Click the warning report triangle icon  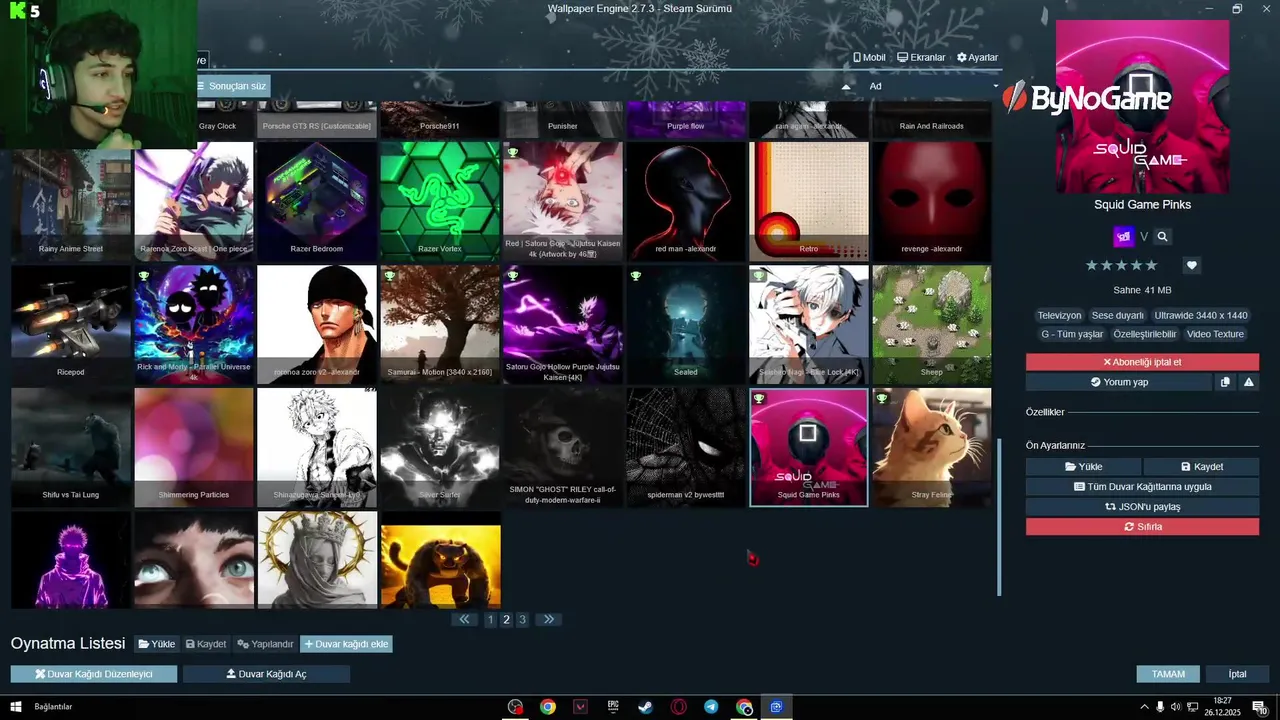(x=1249, y=382)
